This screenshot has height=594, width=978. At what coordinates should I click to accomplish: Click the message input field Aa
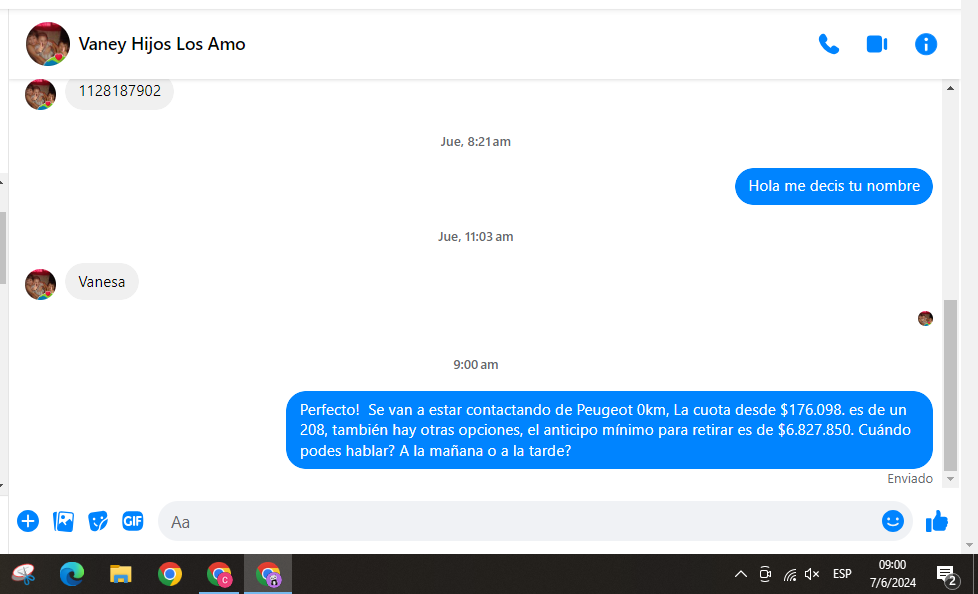pyautogui.click(x=520, y=521)
